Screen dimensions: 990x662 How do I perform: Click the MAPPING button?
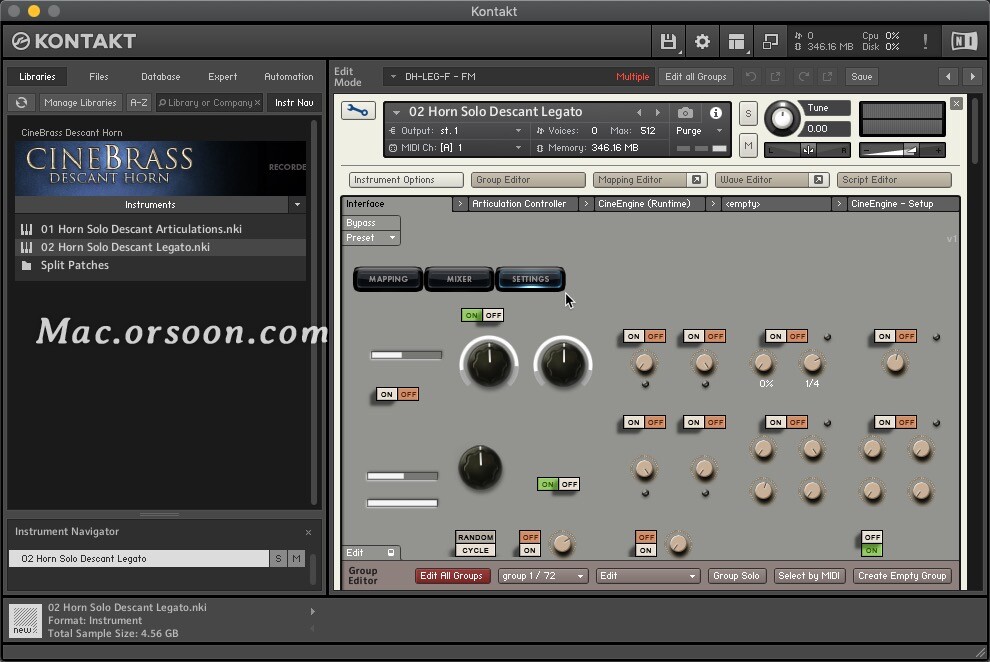388,279
